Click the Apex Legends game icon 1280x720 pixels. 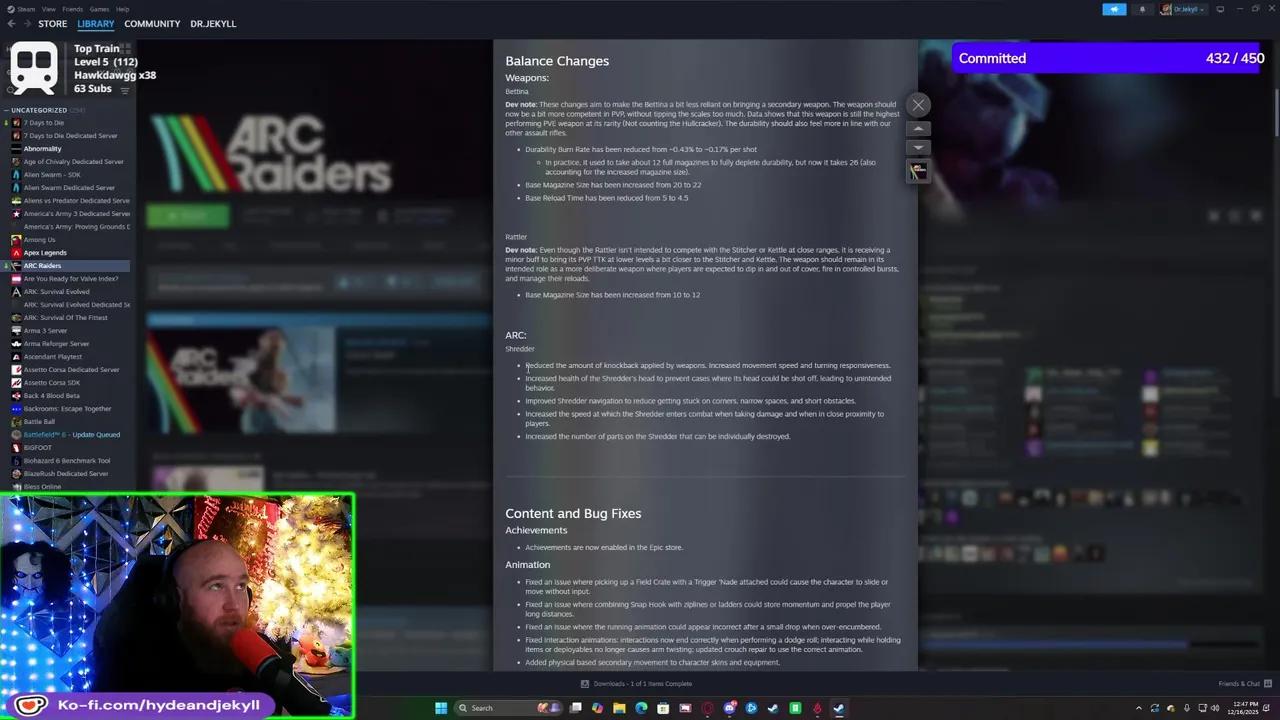16,253
